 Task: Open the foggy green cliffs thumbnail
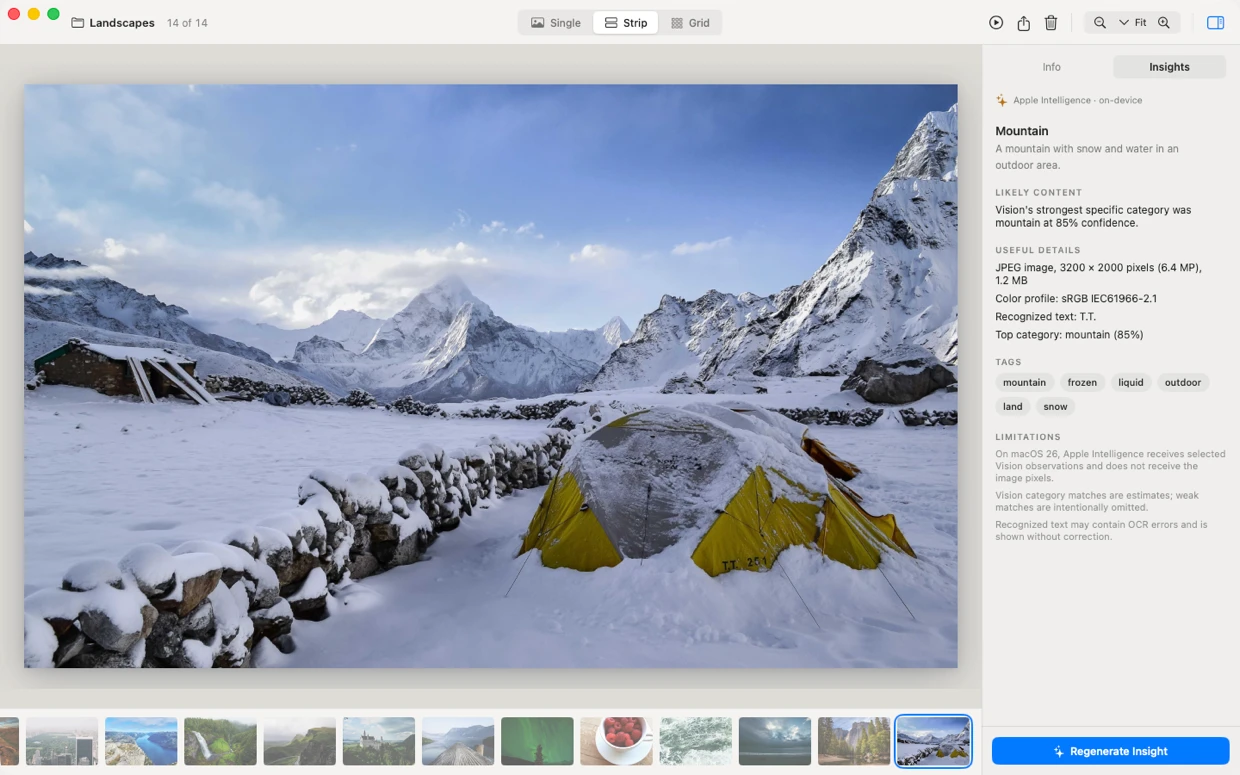299,741
